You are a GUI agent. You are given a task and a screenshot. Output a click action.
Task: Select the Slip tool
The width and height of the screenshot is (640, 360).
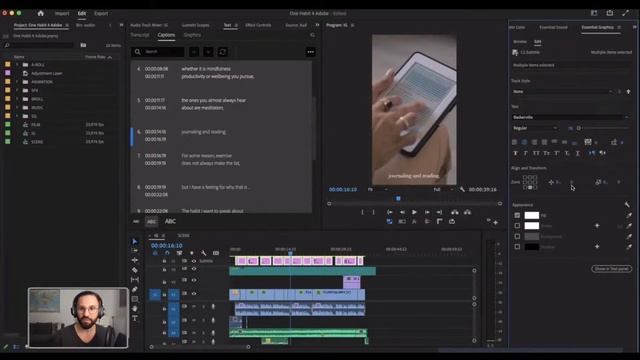pos(135,280)
